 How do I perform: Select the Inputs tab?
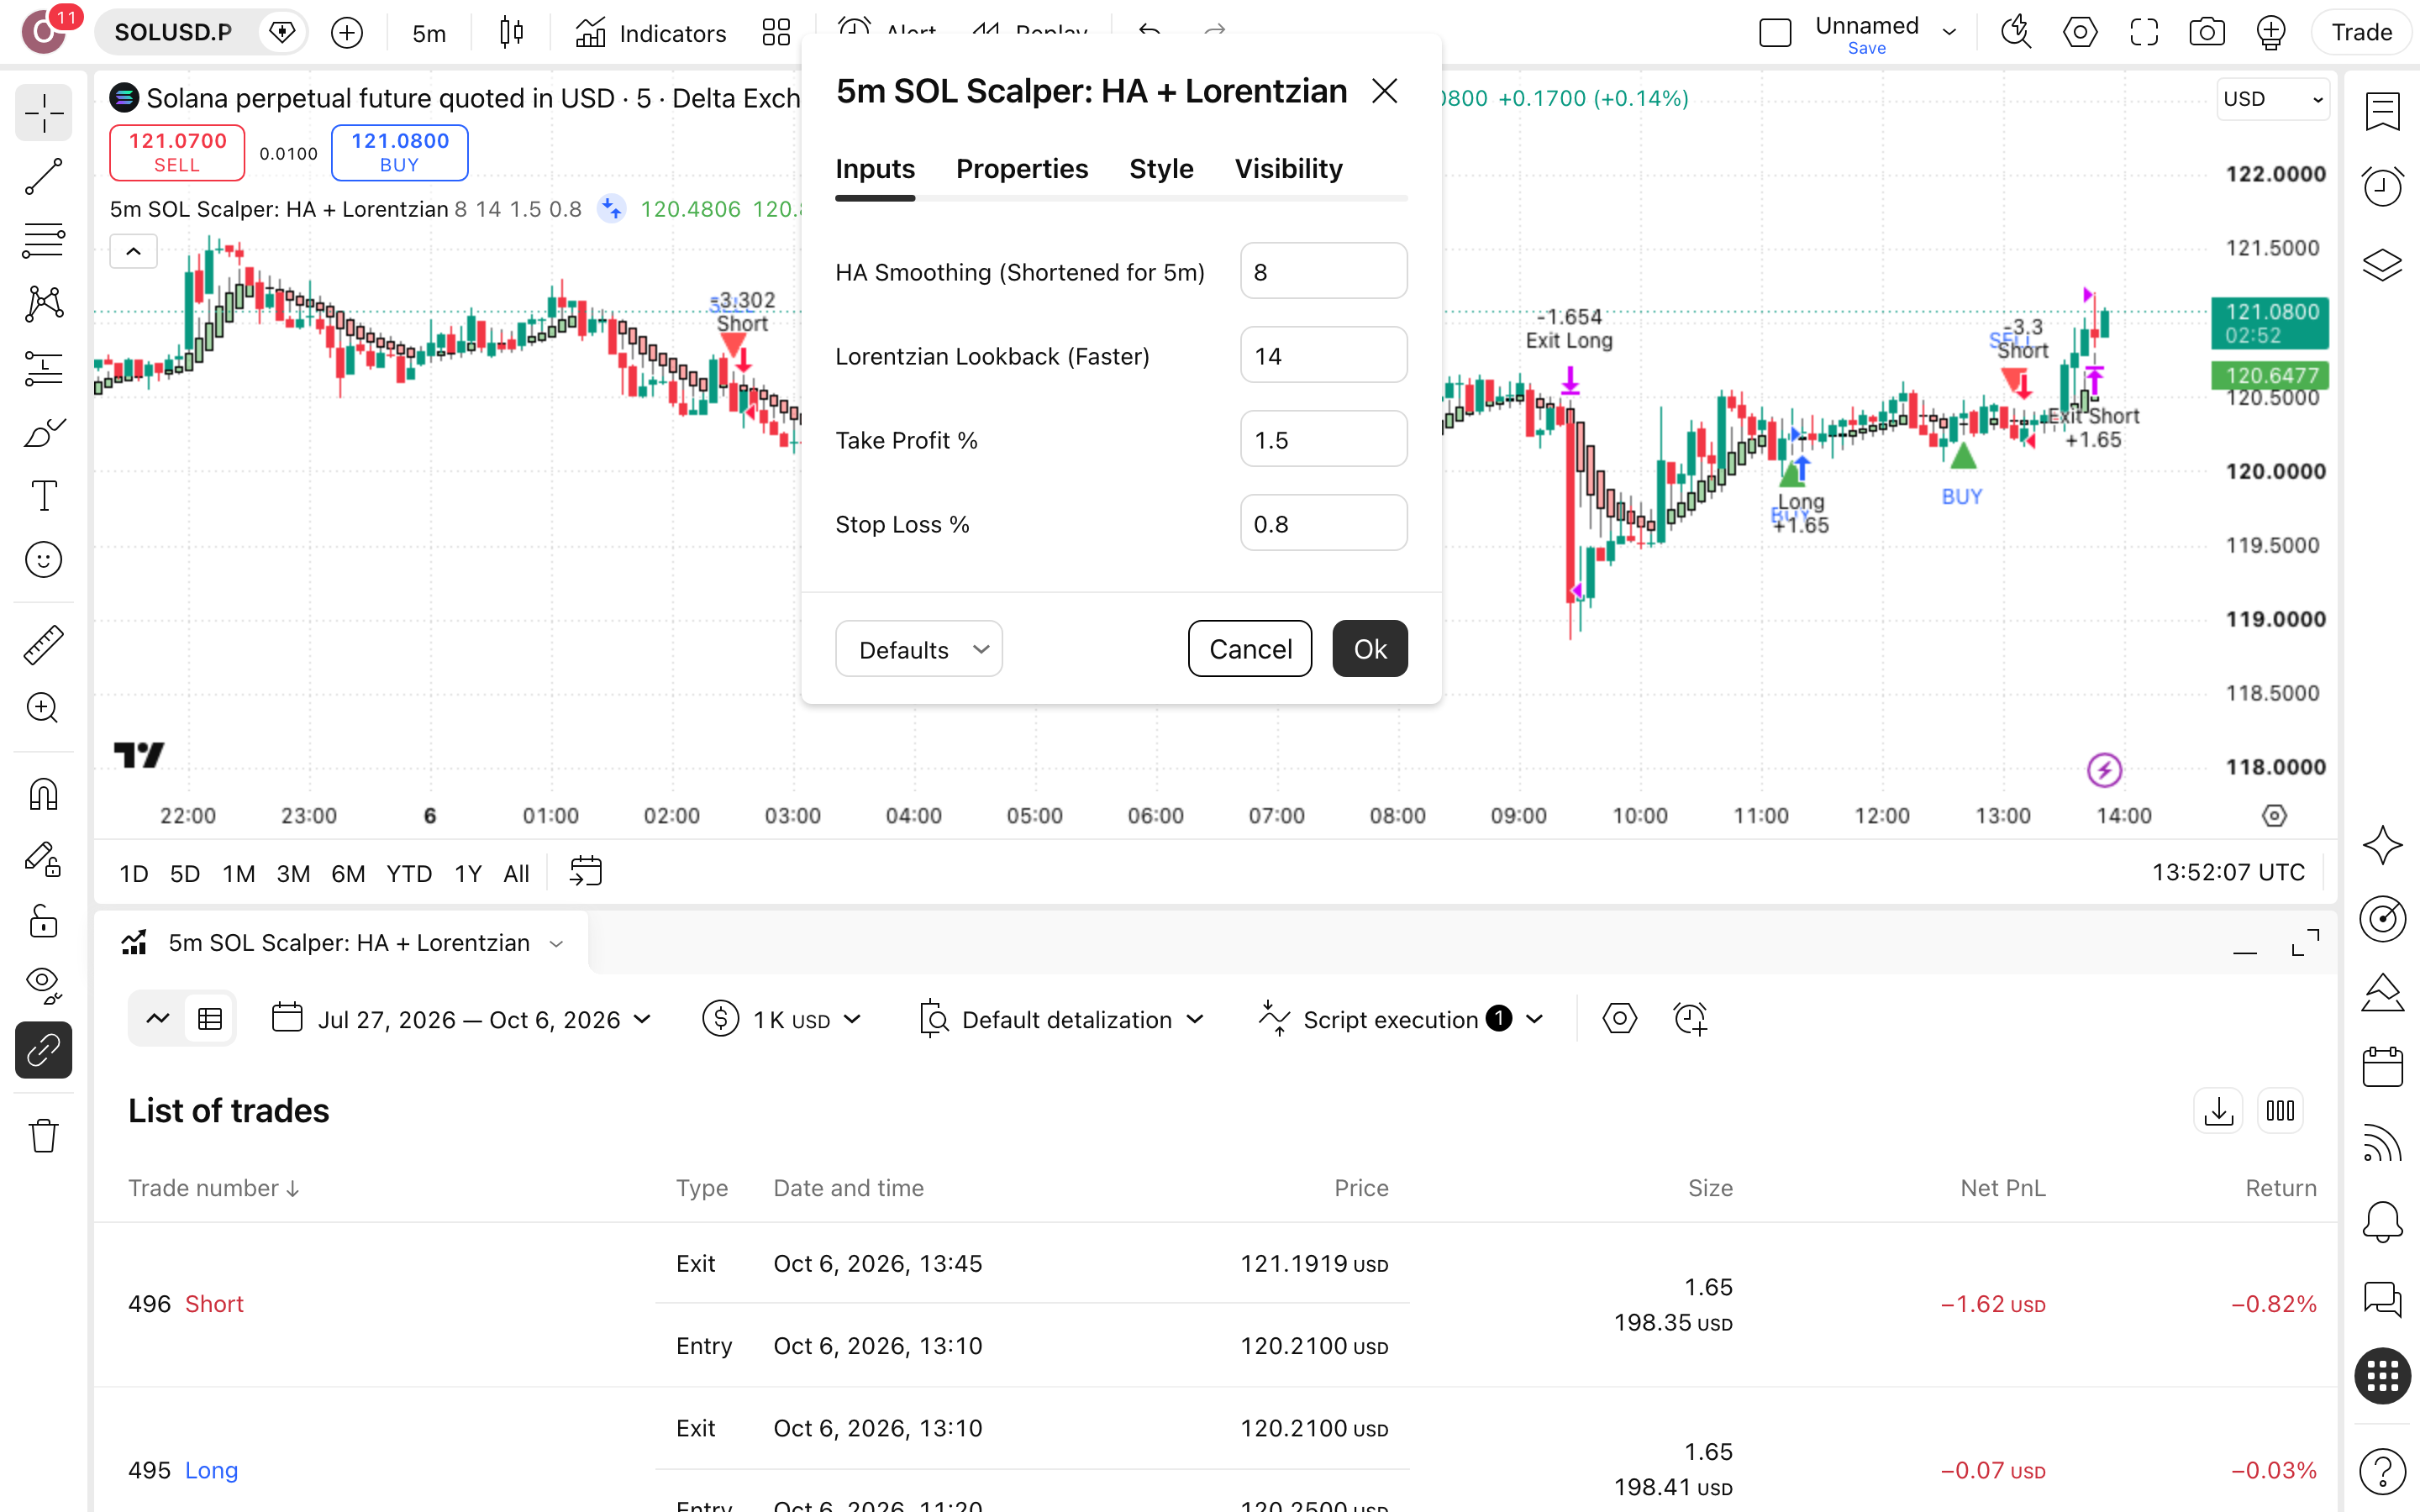875,169
